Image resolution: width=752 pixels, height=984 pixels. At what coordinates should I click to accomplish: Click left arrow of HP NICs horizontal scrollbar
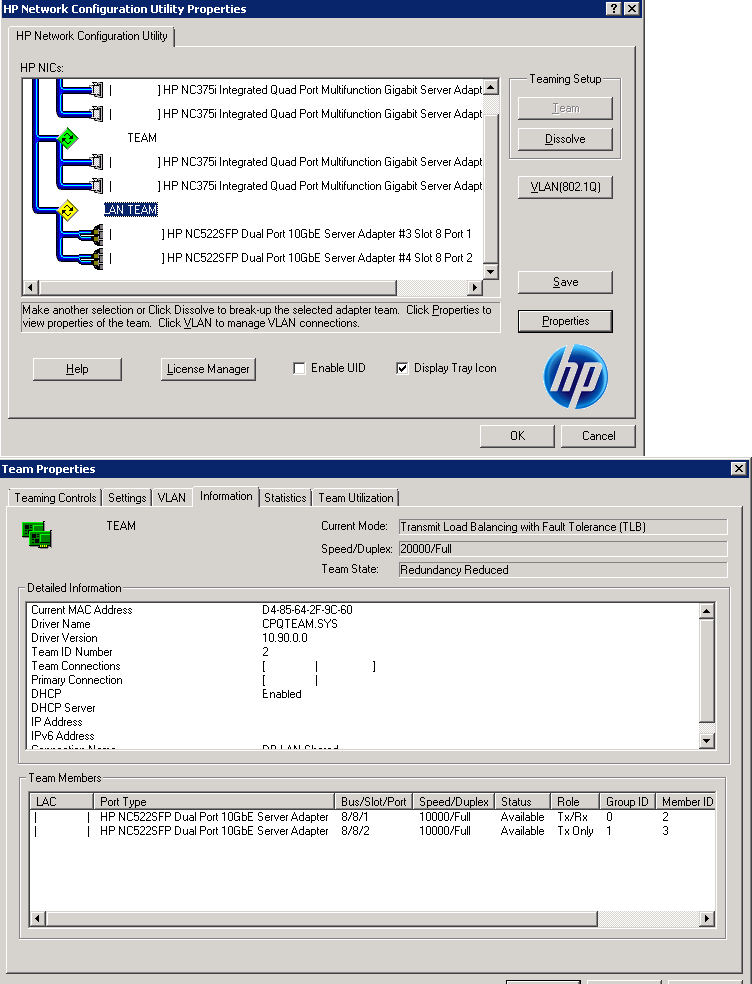point(30,287)
